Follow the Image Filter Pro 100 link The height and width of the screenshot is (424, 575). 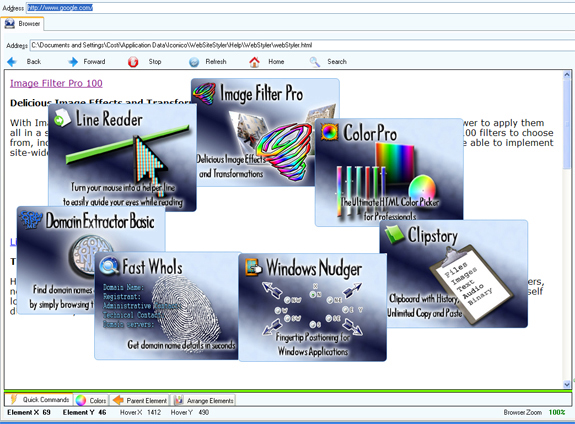coord(56,83)
